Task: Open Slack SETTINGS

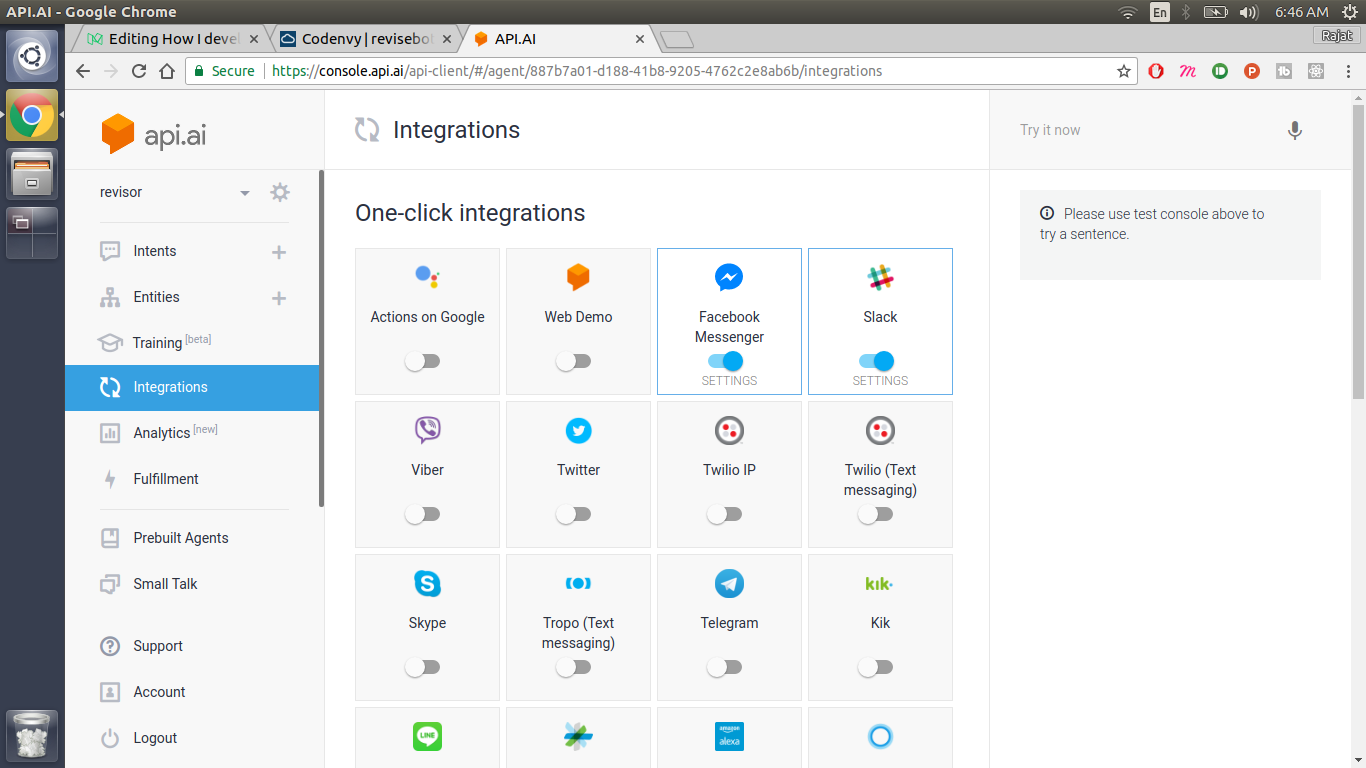Action: point(880,381)
